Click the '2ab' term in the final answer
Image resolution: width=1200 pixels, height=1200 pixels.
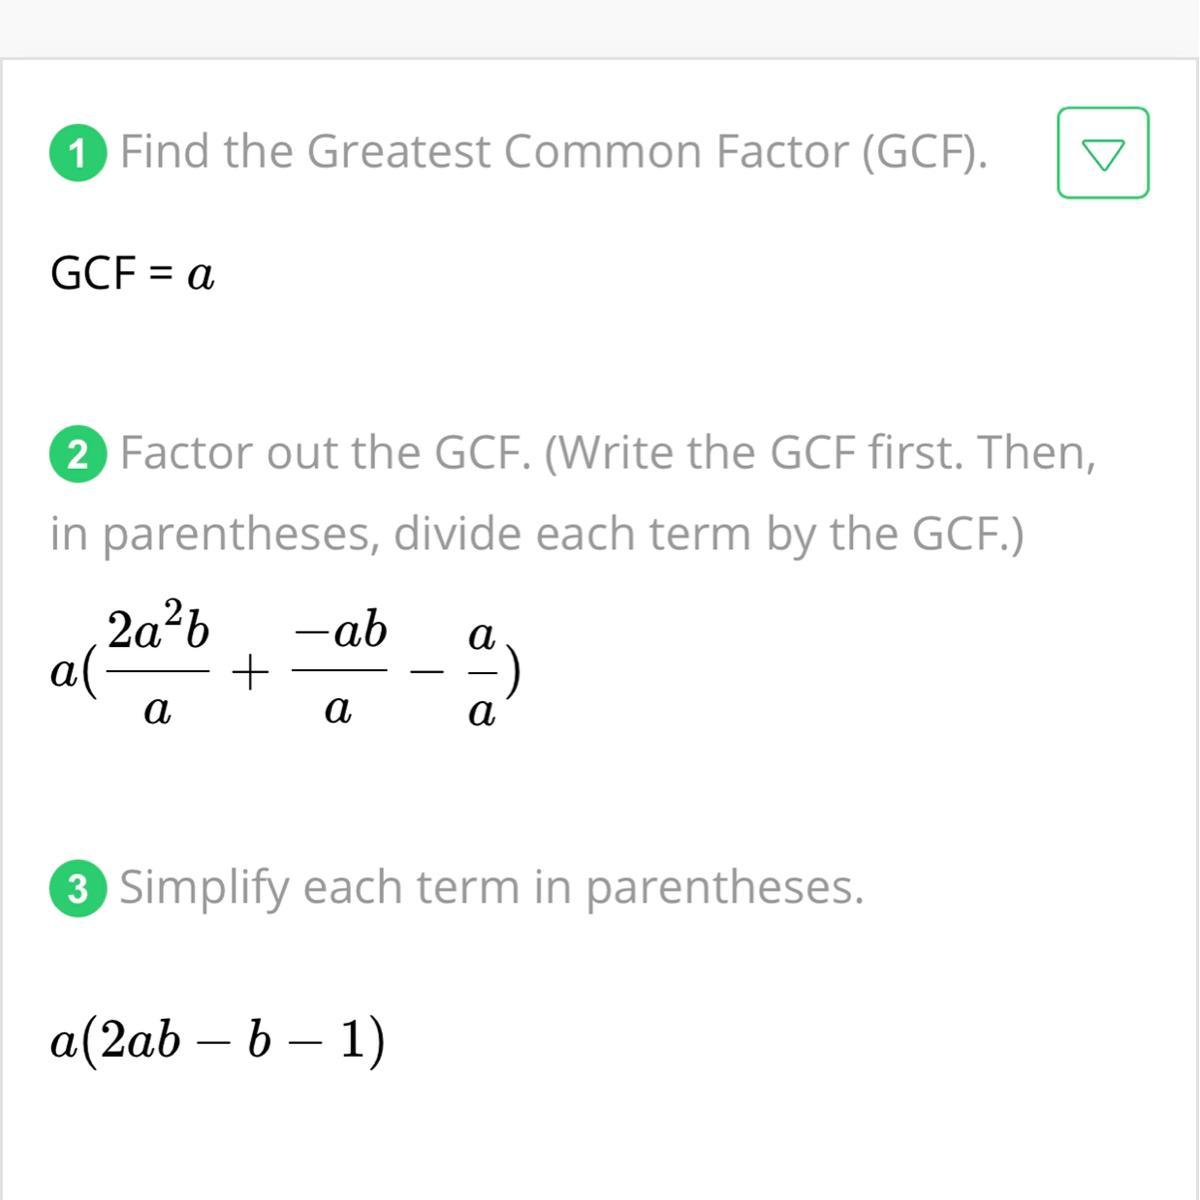(141, 1042)
